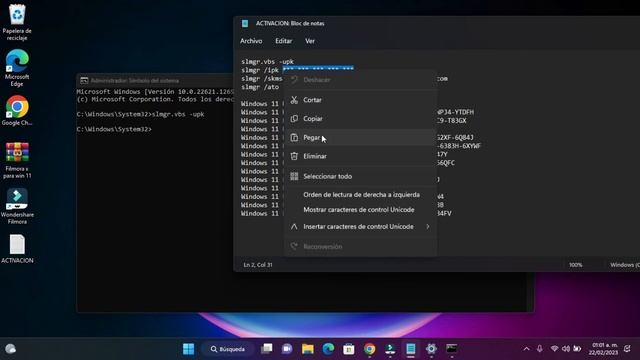Click the Cortar scissors icon in context menu
Image resolution: width=640 pixels, height=360 pixels.
294,100
